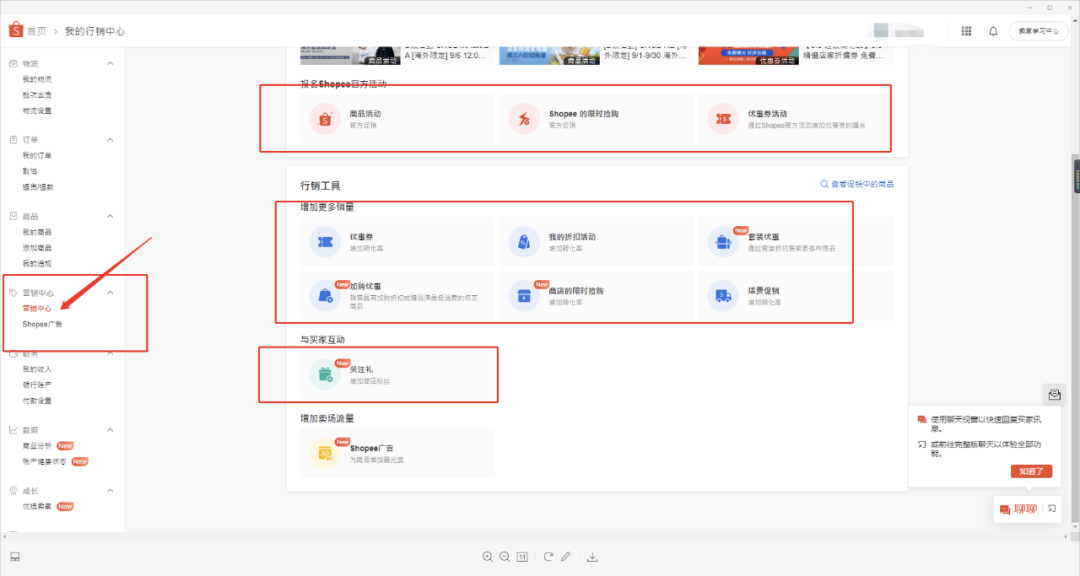Open the 聊聊 chat button

click(1018, 510)
